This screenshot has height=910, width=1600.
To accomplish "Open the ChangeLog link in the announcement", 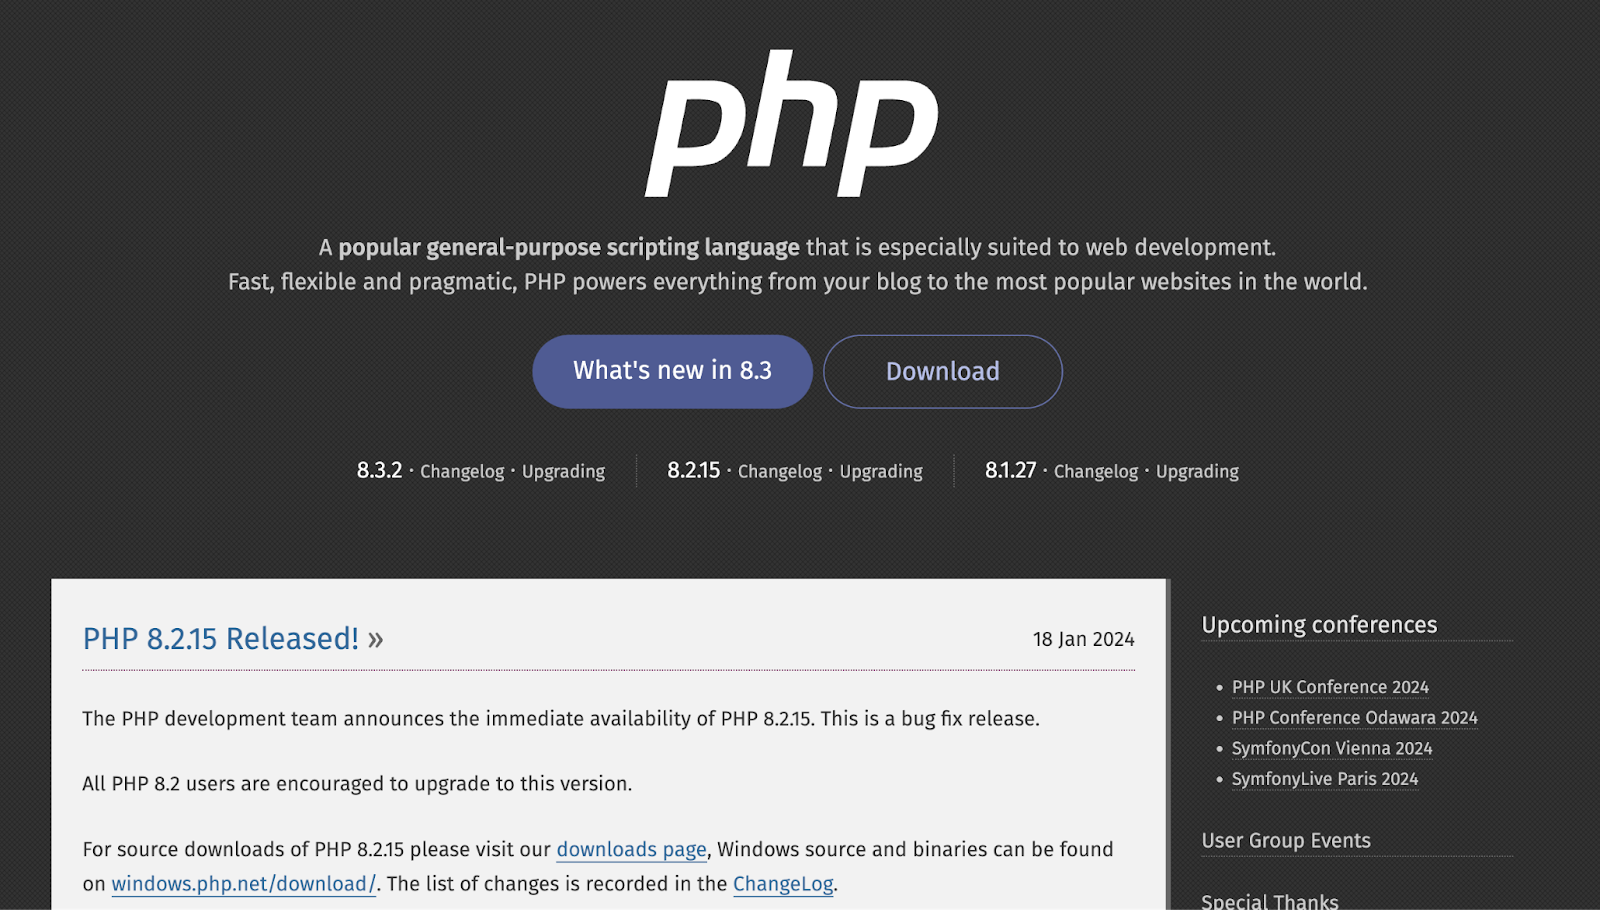I will click(782, 884).
